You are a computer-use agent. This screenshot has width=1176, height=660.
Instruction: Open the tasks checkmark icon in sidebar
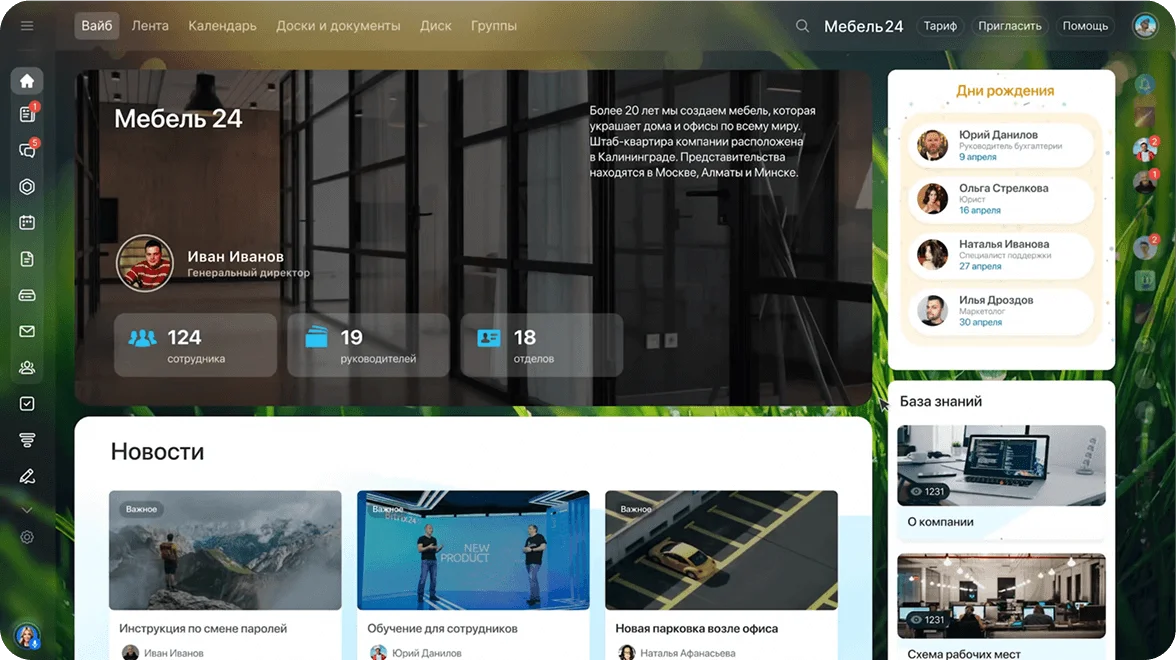27,404
